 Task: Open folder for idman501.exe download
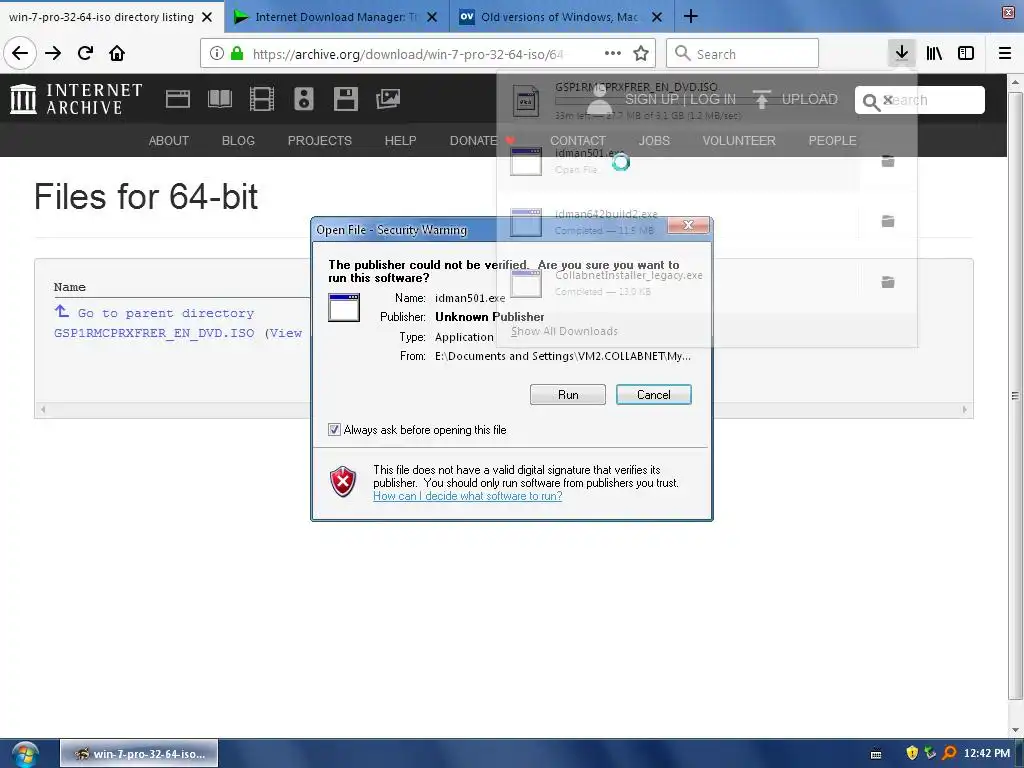coord(888,161)
